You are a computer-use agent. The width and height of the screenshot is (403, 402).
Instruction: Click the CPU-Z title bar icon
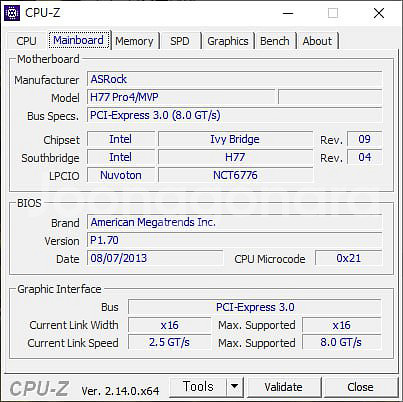(x=12, y=13)
